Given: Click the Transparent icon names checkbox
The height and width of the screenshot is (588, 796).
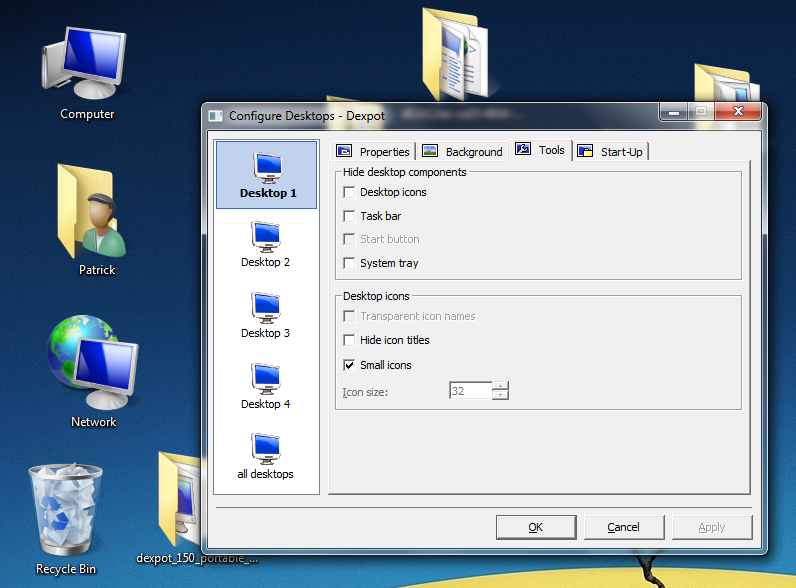Looking at the screenshot, I should (349, 316).
